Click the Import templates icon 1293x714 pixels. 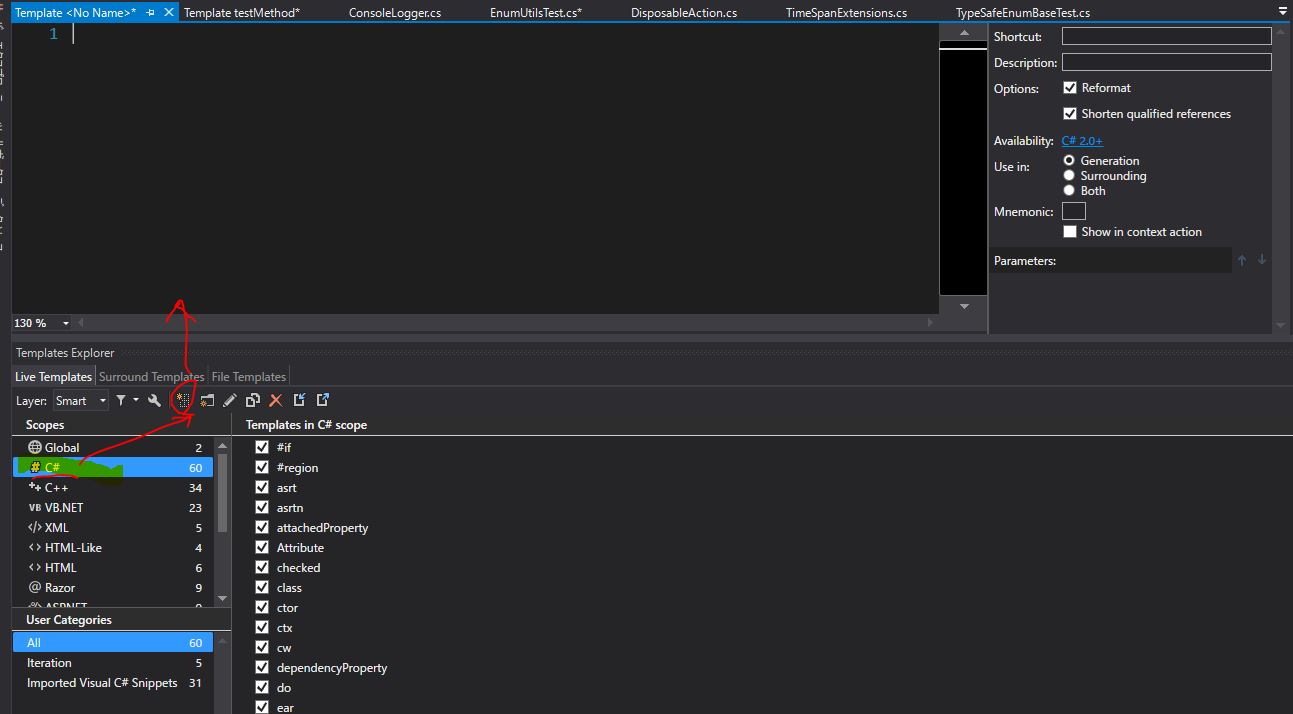pos(299,400)
